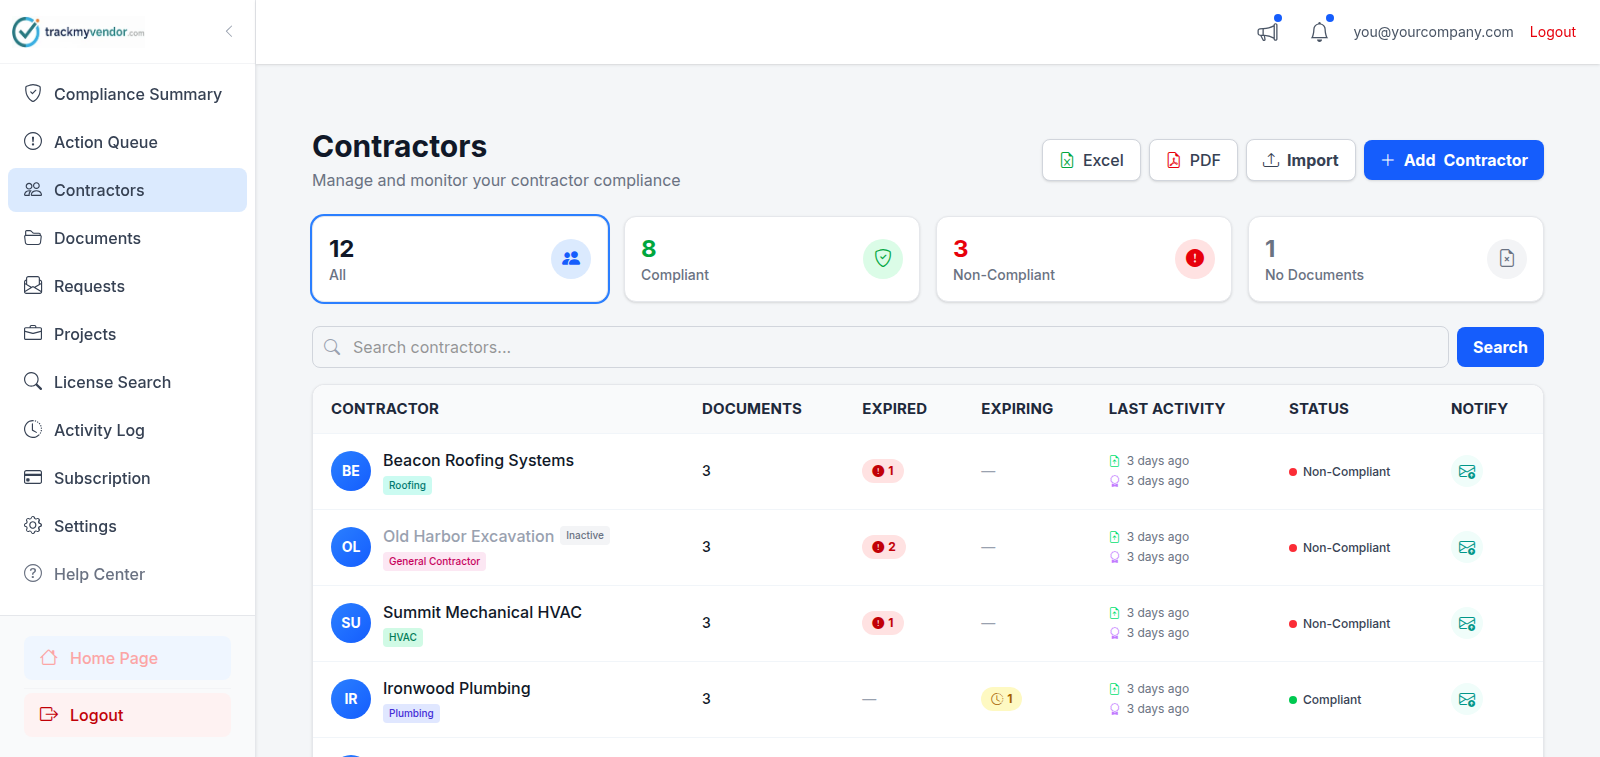Click the CONTRACTOR column header
This screenshot has height=757, width=1600.
pyautogui.click(x=385, y=409)
